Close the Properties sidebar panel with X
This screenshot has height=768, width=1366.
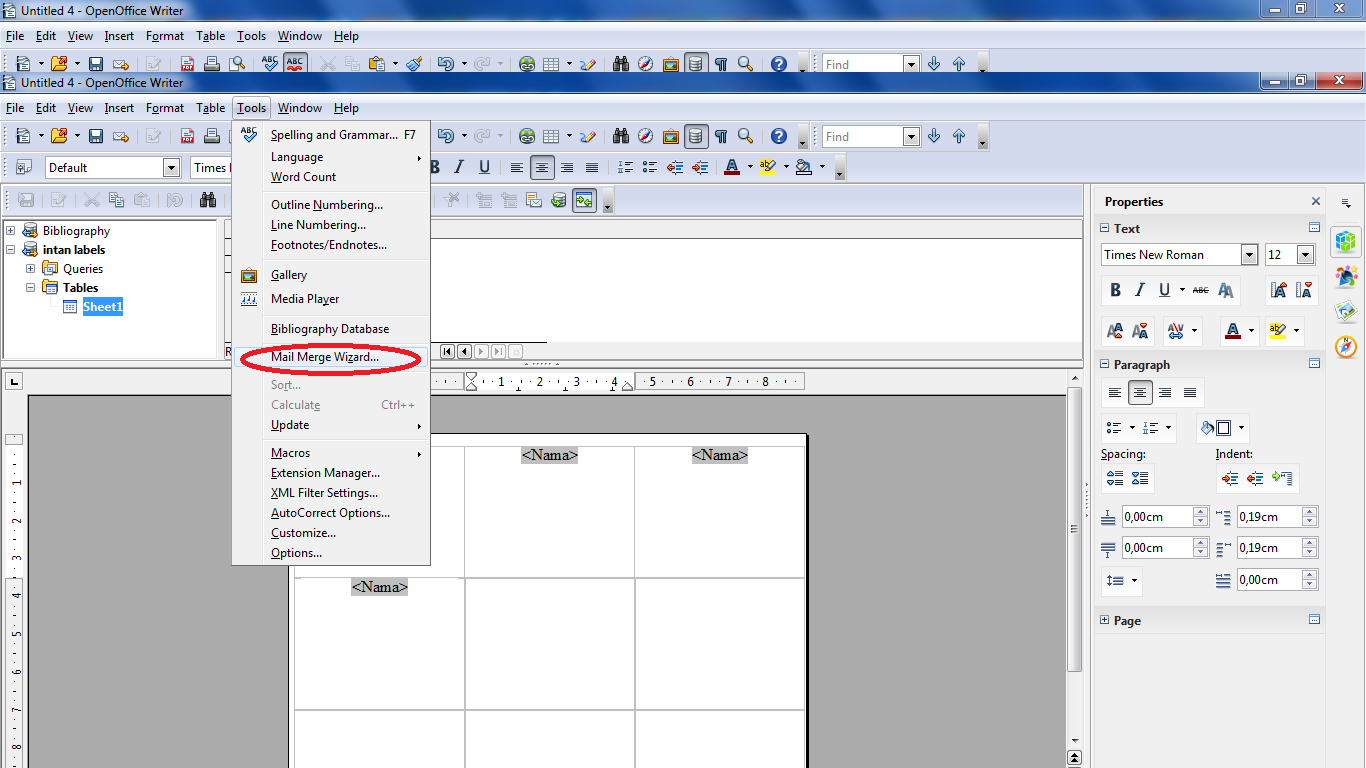pyautogui.click(x=1316, y=201)
